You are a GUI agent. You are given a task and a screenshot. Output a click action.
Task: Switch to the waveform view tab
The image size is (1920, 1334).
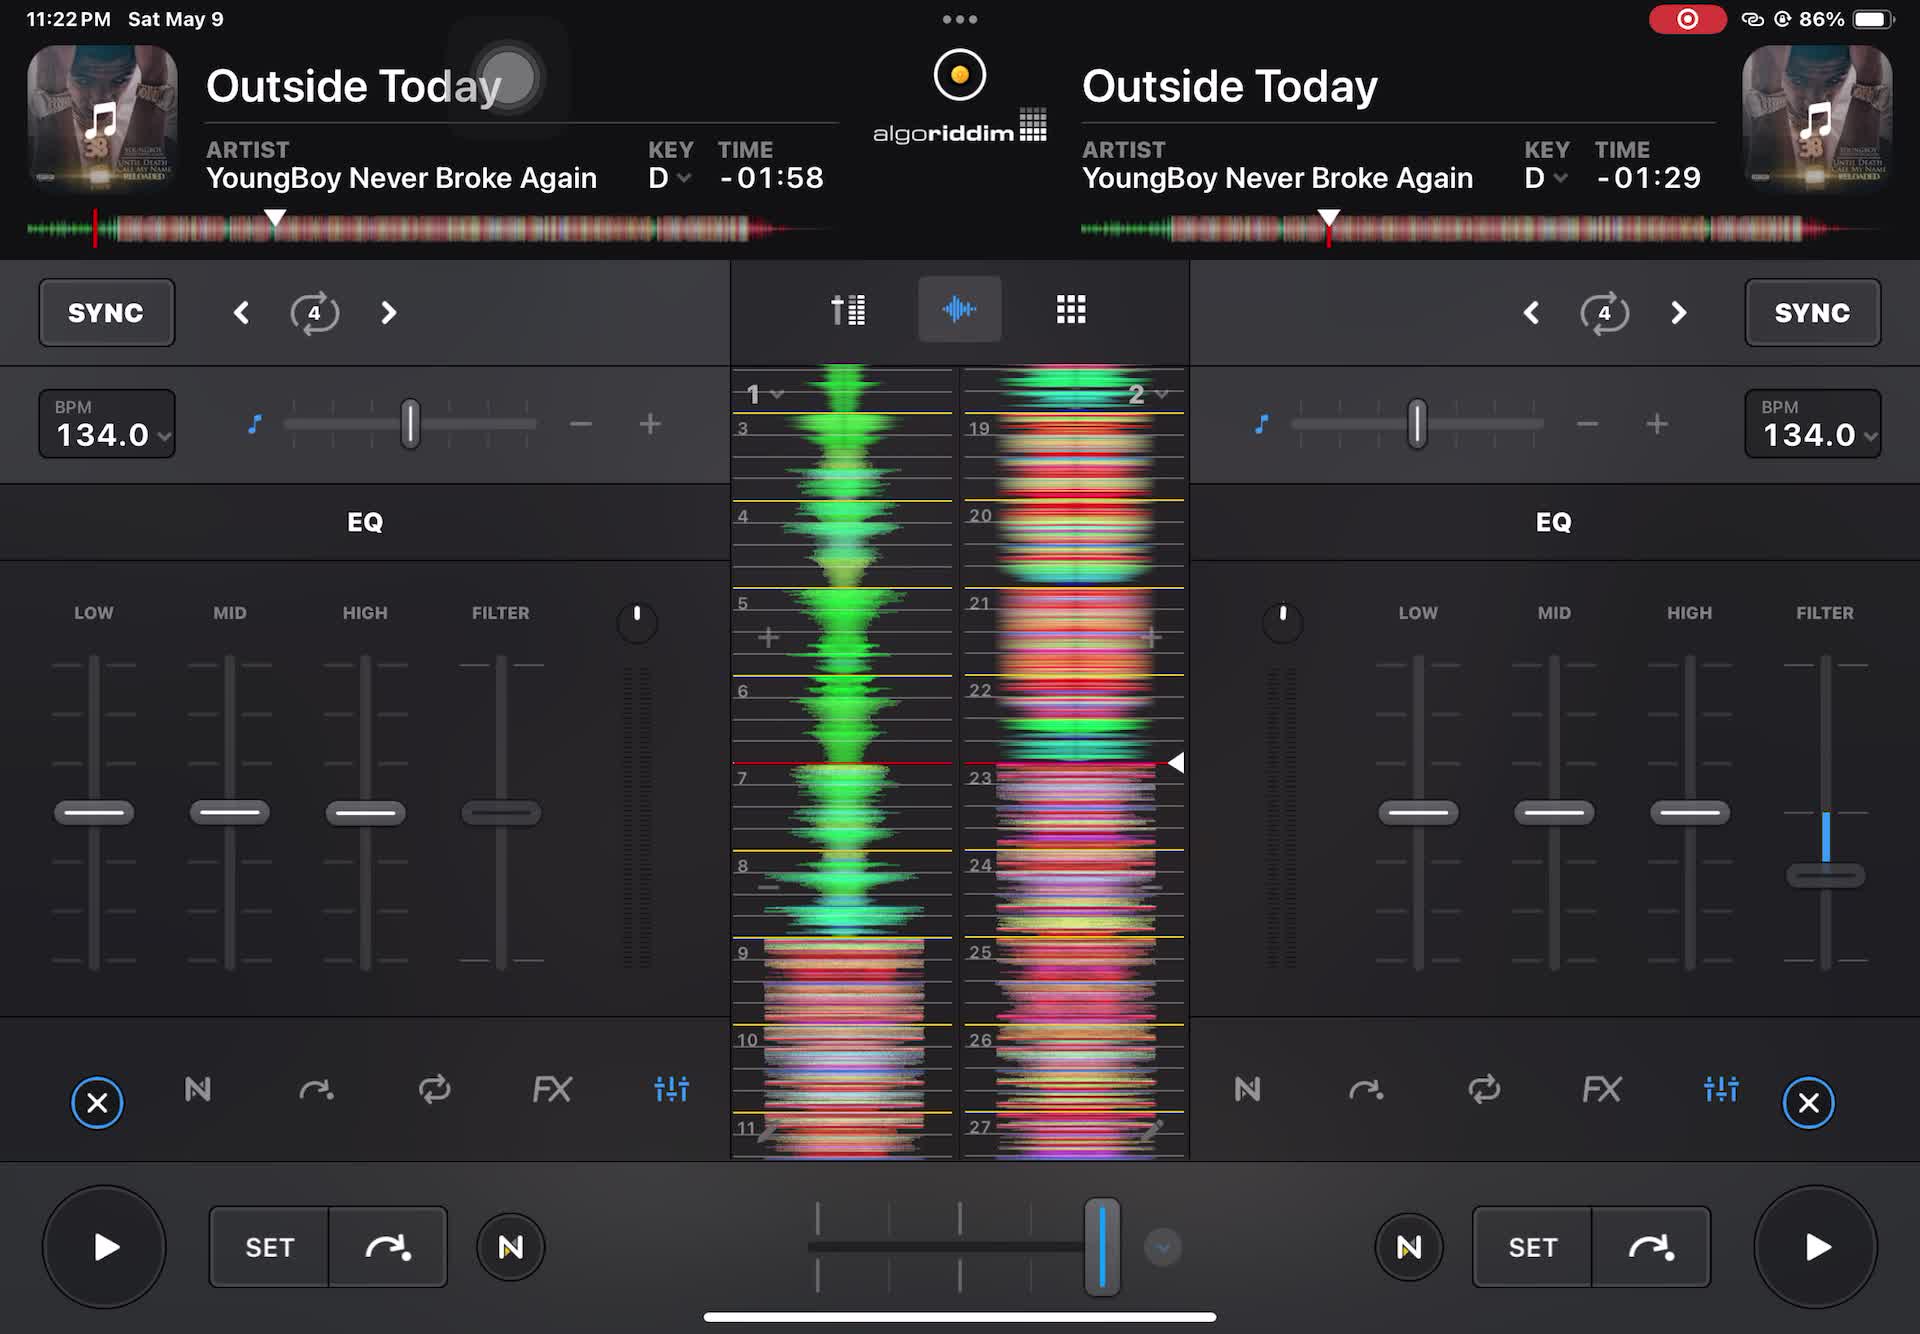pyautogui.click(x=959, y=310)
